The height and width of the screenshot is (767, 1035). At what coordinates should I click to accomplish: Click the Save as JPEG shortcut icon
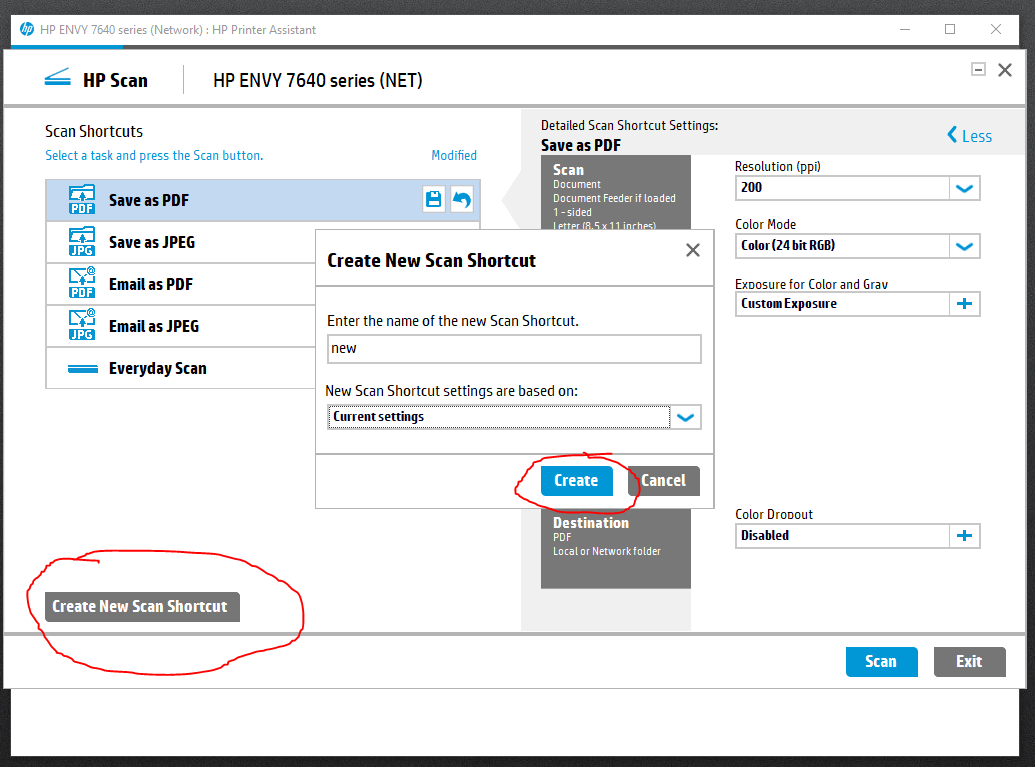click(82, 242)
